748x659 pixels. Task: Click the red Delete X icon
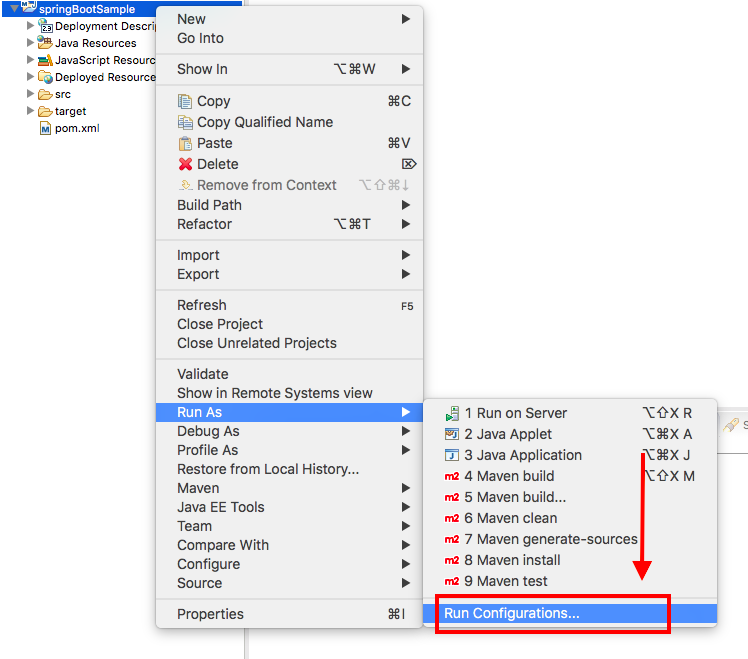tap(185, 164)
